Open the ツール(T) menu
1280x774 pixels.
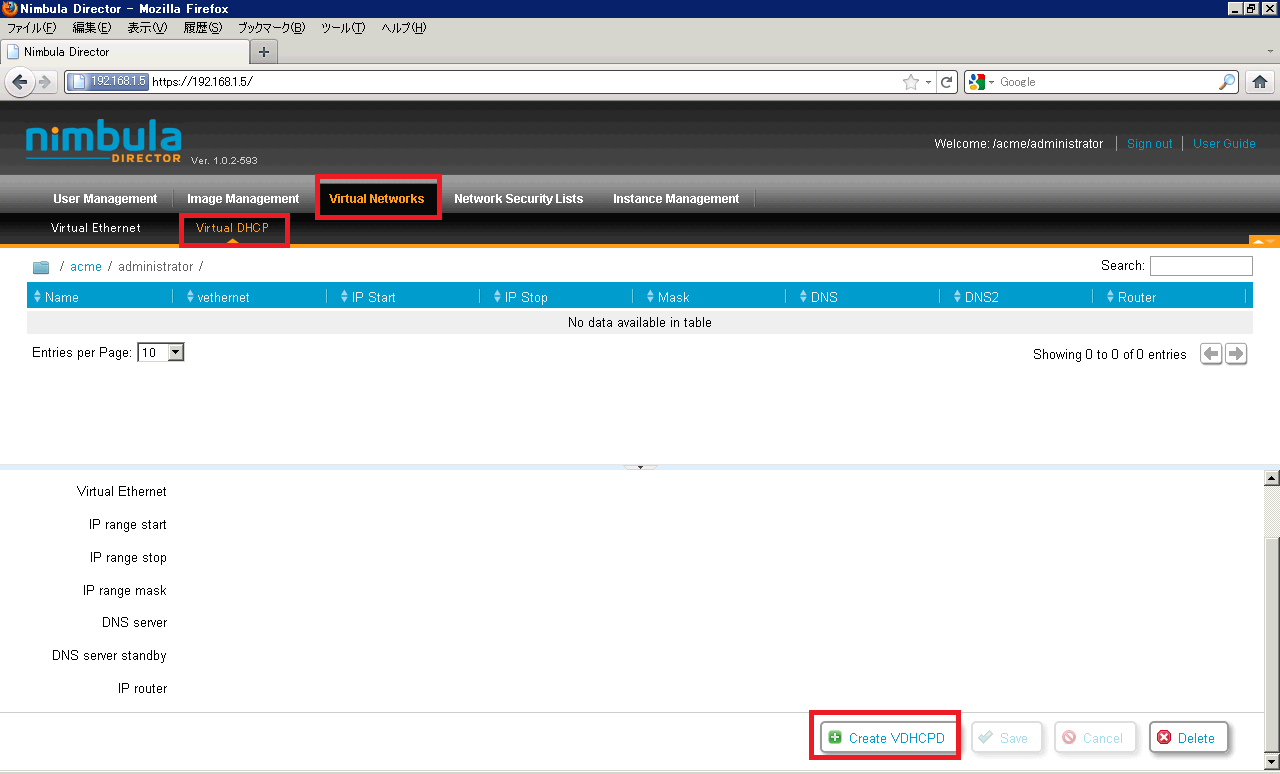[343, 28]
